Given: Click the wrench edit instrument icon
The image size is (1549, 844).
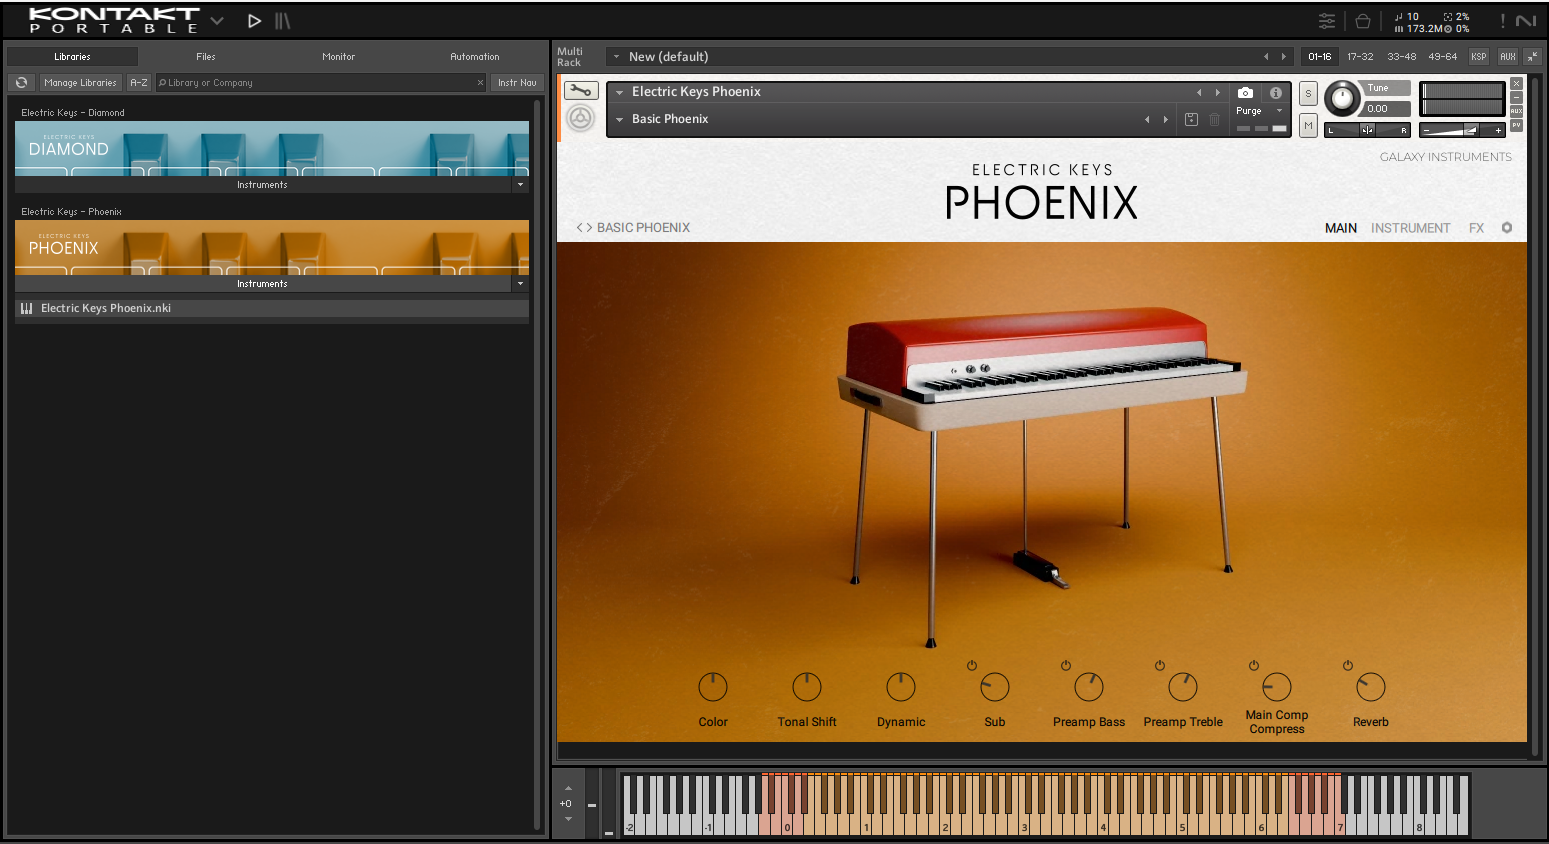Looking at the screenshot, I should (580, 91).
